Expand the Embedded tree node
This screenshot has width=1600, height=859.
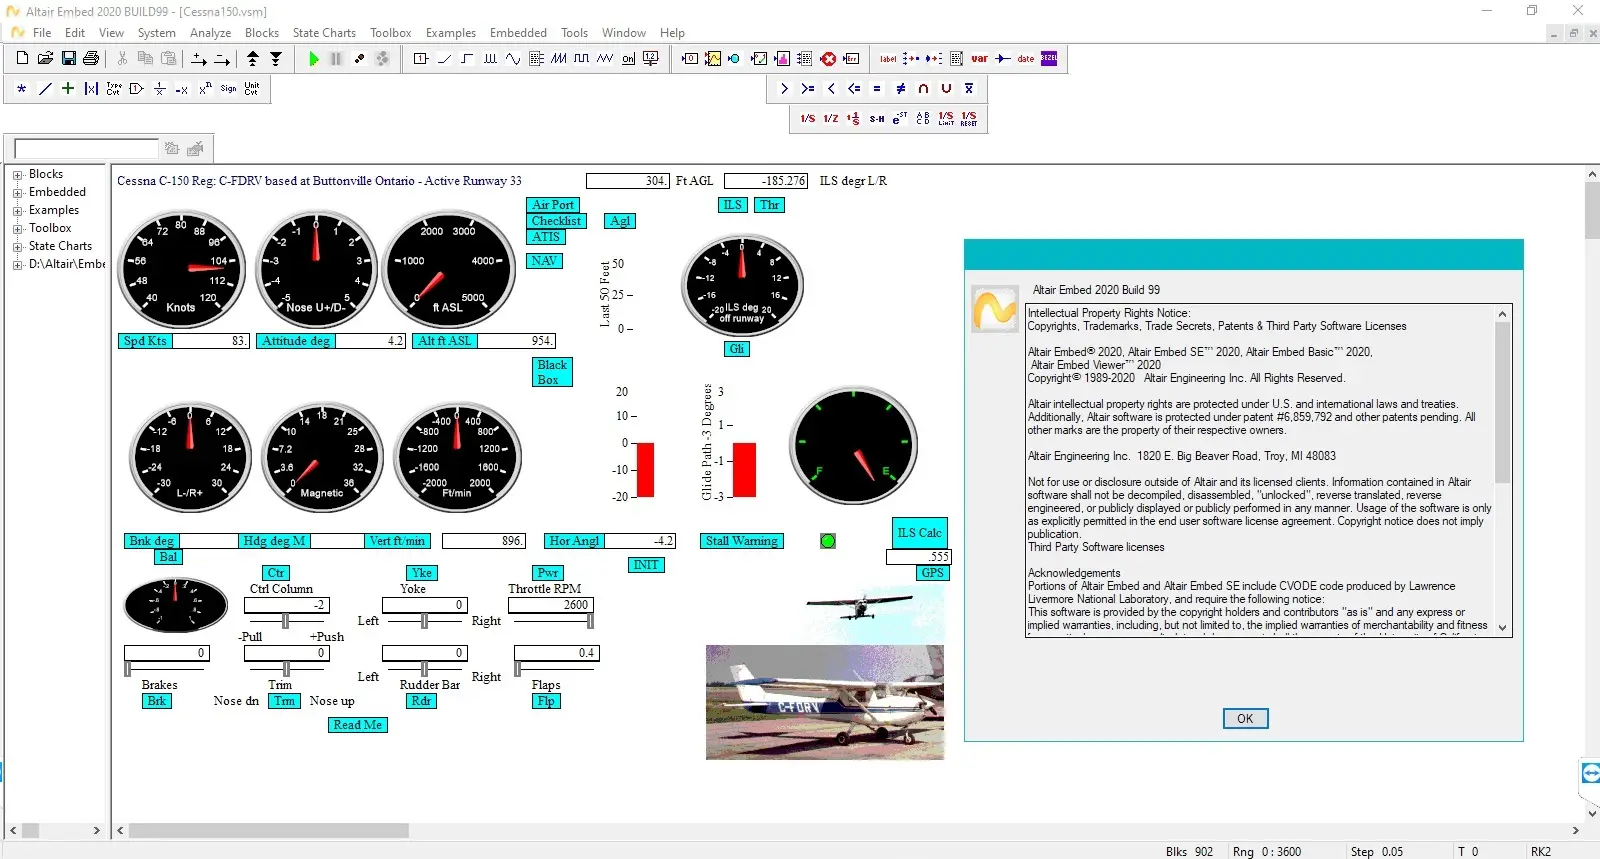[17, 193]
